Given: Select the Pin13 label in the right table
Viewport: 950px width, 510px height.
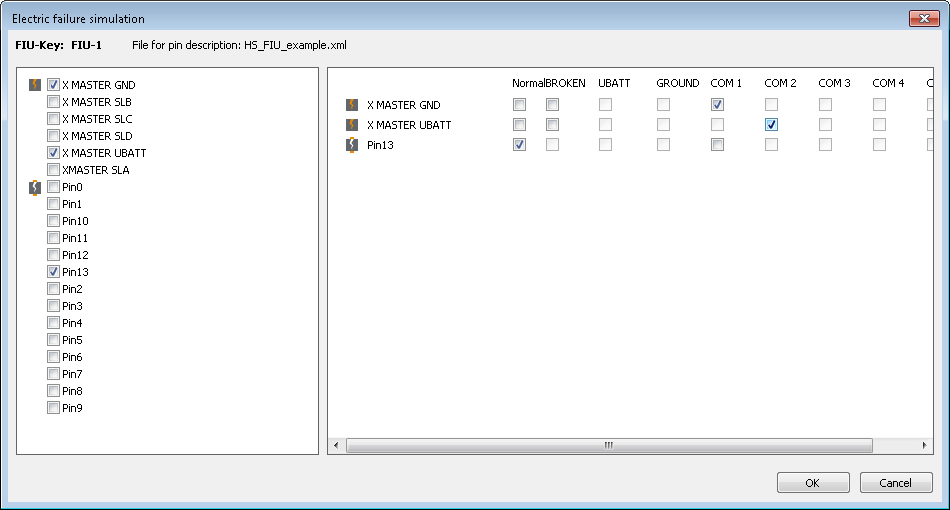Looking at the screenshot, I should (x=380, y=145).
